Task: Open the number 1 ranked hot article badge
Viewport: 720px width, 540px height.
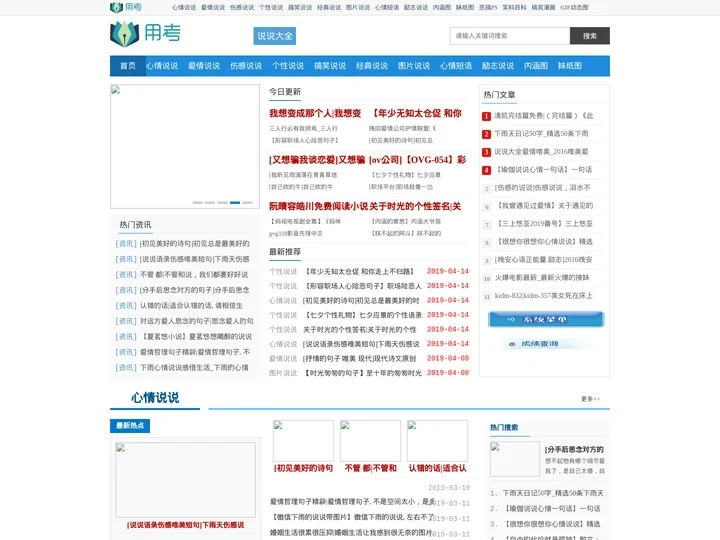Action: 486,116
